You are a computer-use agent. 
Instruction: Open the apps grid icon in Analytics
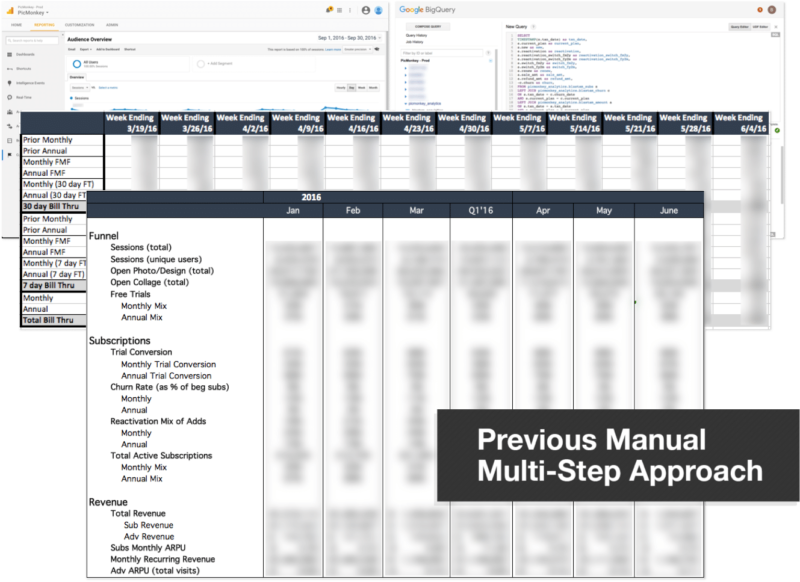pyautogui.click(x=340, y=10)
